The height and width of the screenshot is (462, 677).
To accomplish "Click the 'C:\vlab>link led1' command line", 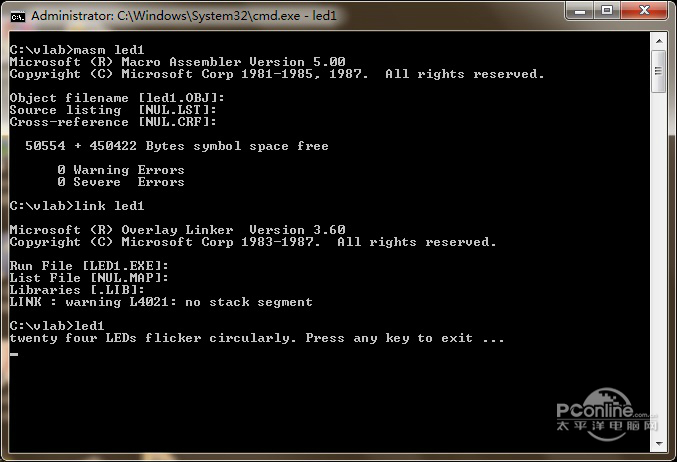I will tap(77, 206).
